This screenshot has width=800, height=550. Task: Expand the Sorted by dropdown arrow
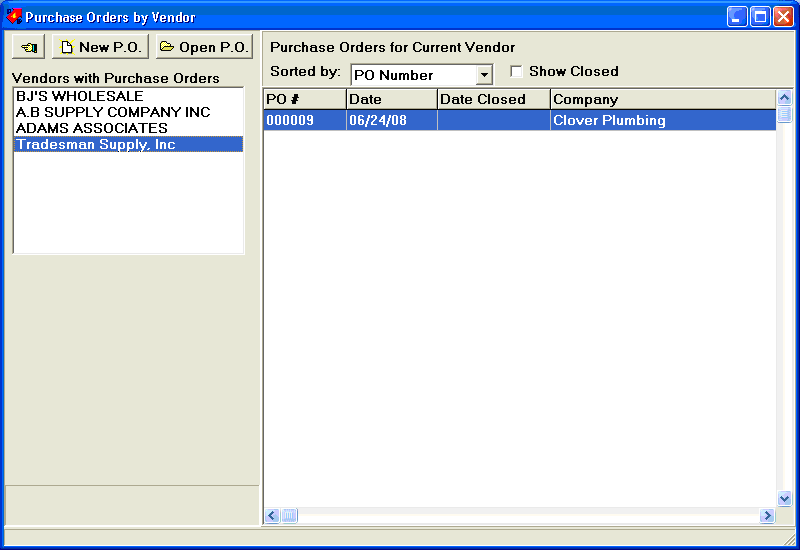click(484, 75)
